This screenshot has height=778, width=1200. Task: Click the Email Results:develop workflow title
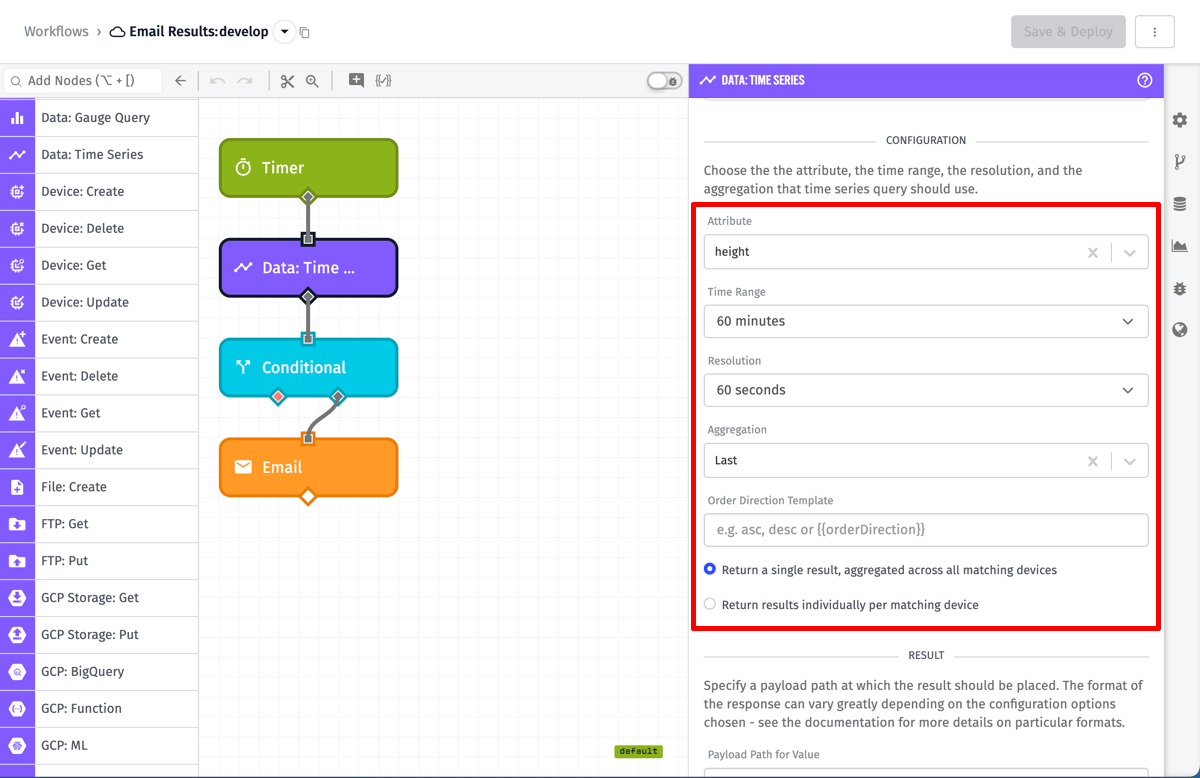click(x=199, y=32)
